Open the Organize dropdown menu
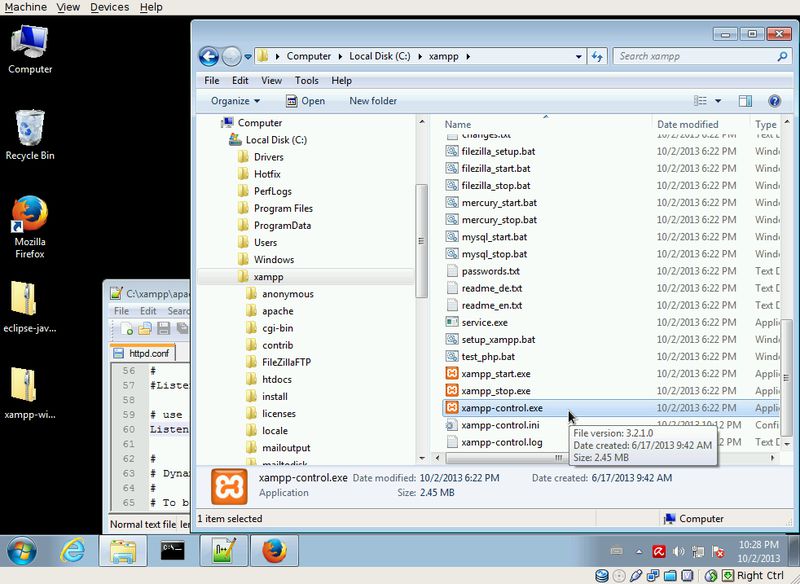Image resolution: width=800 pixels, height=584 pixels. 235,101
